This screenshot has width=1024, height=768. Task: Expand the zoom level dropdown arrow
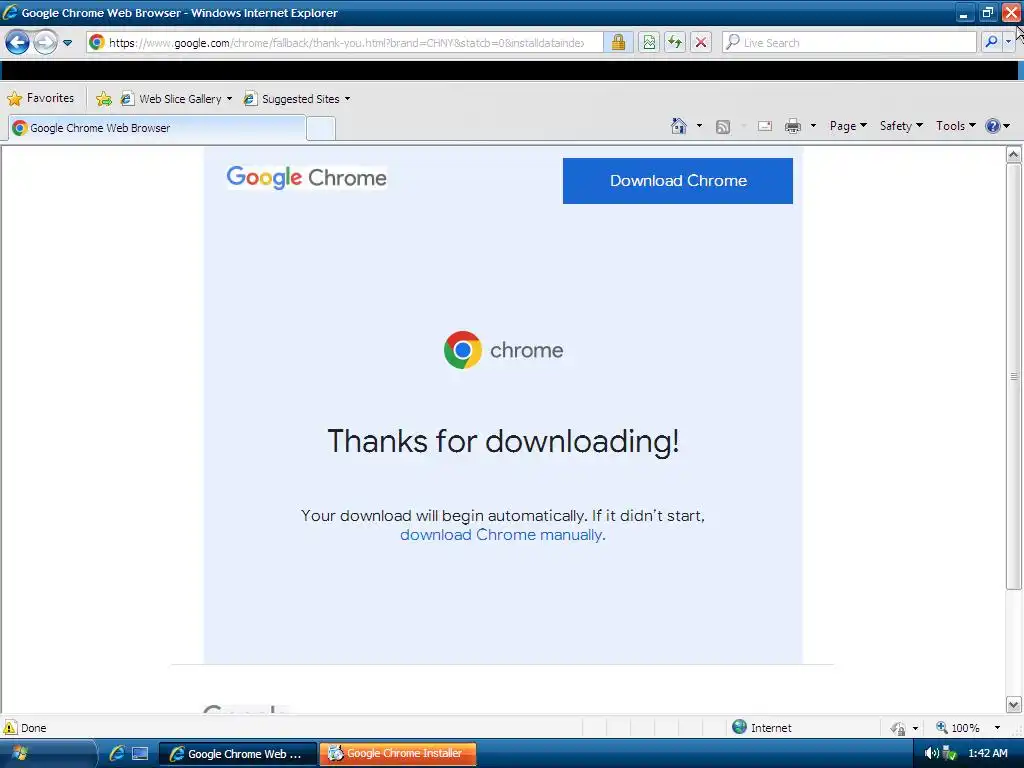(997, 728)
